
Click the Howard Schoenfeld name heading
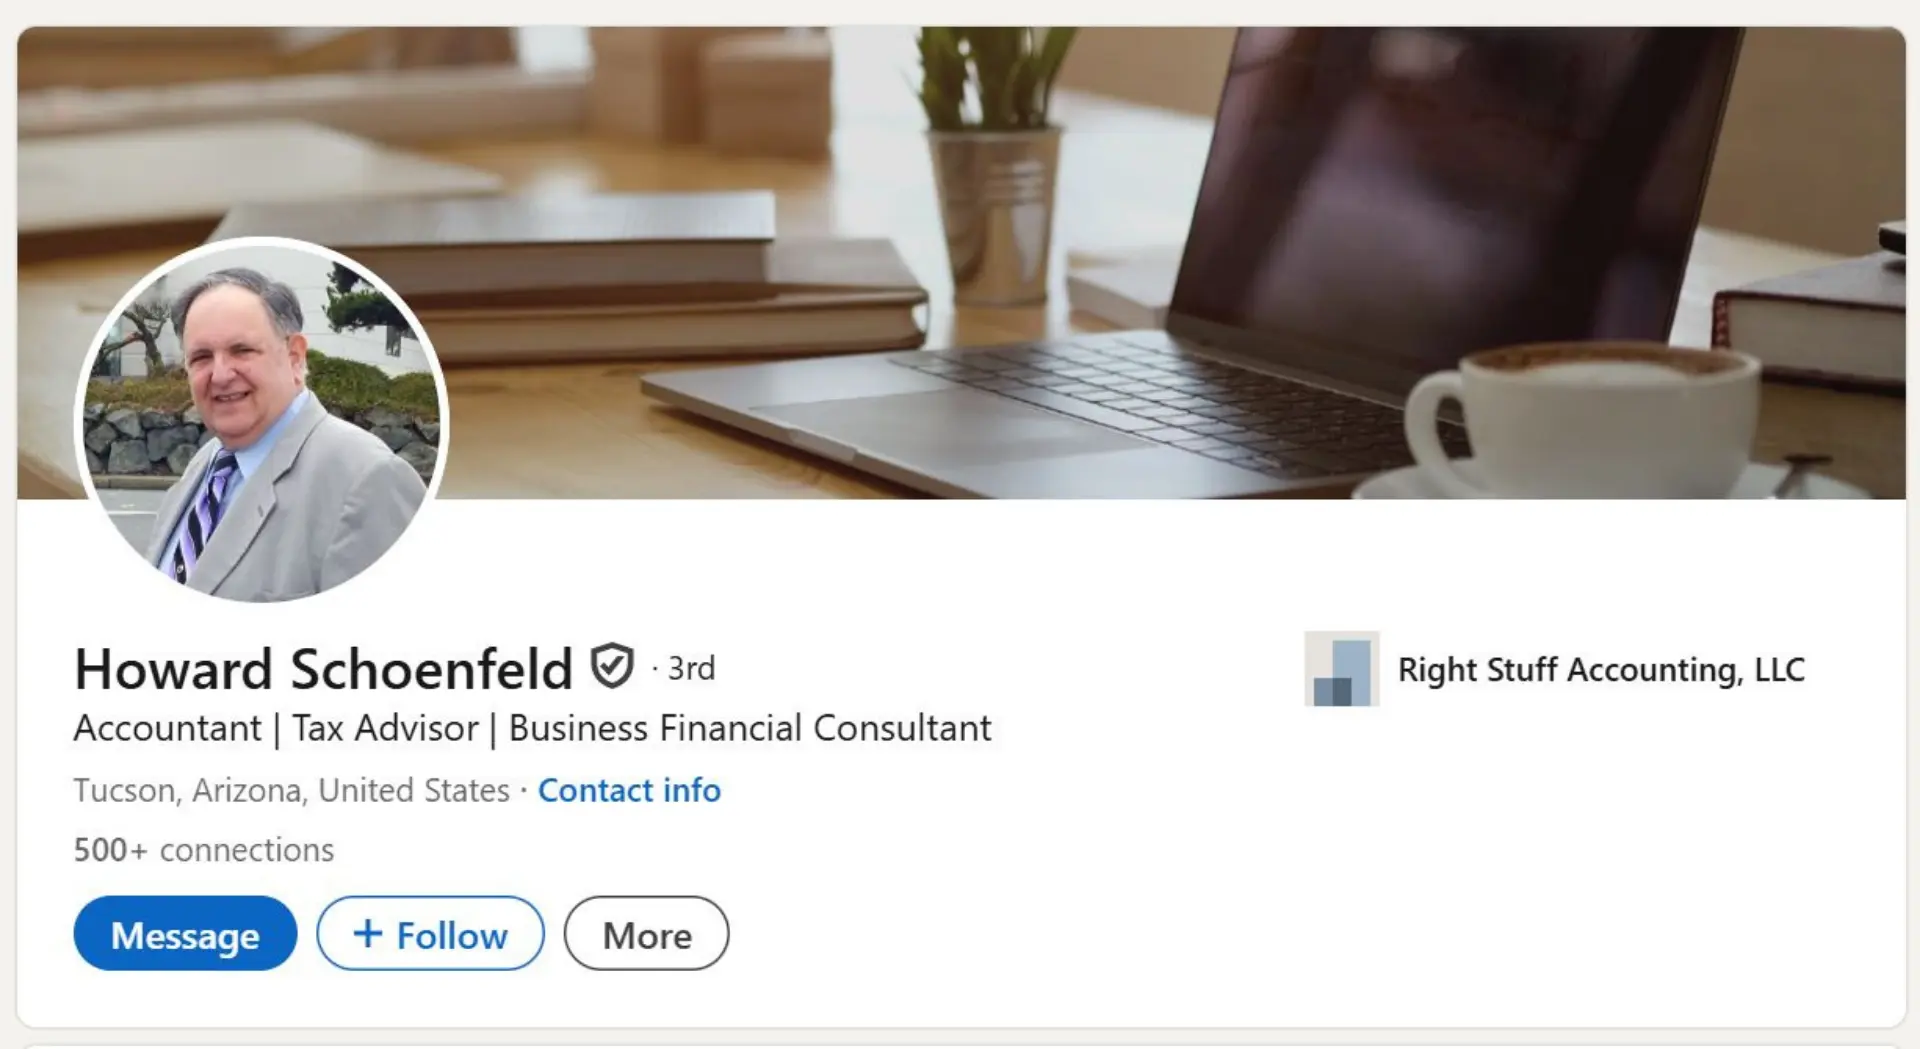pos(323,668)
